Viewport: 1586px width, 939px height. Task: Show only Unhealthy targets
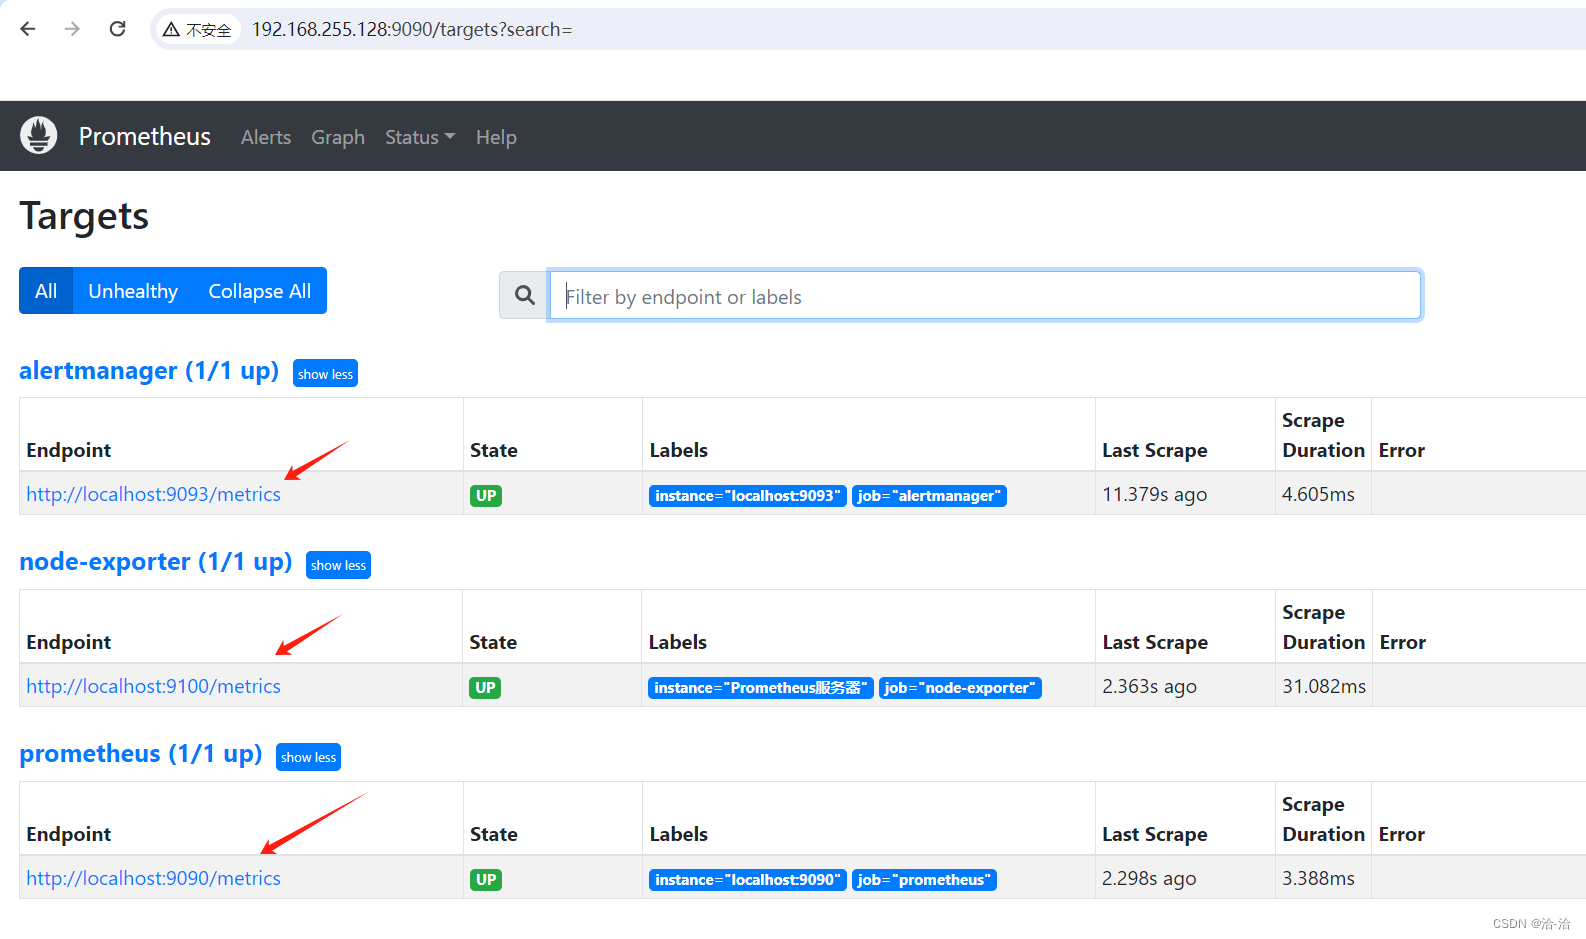click(133, 291)
